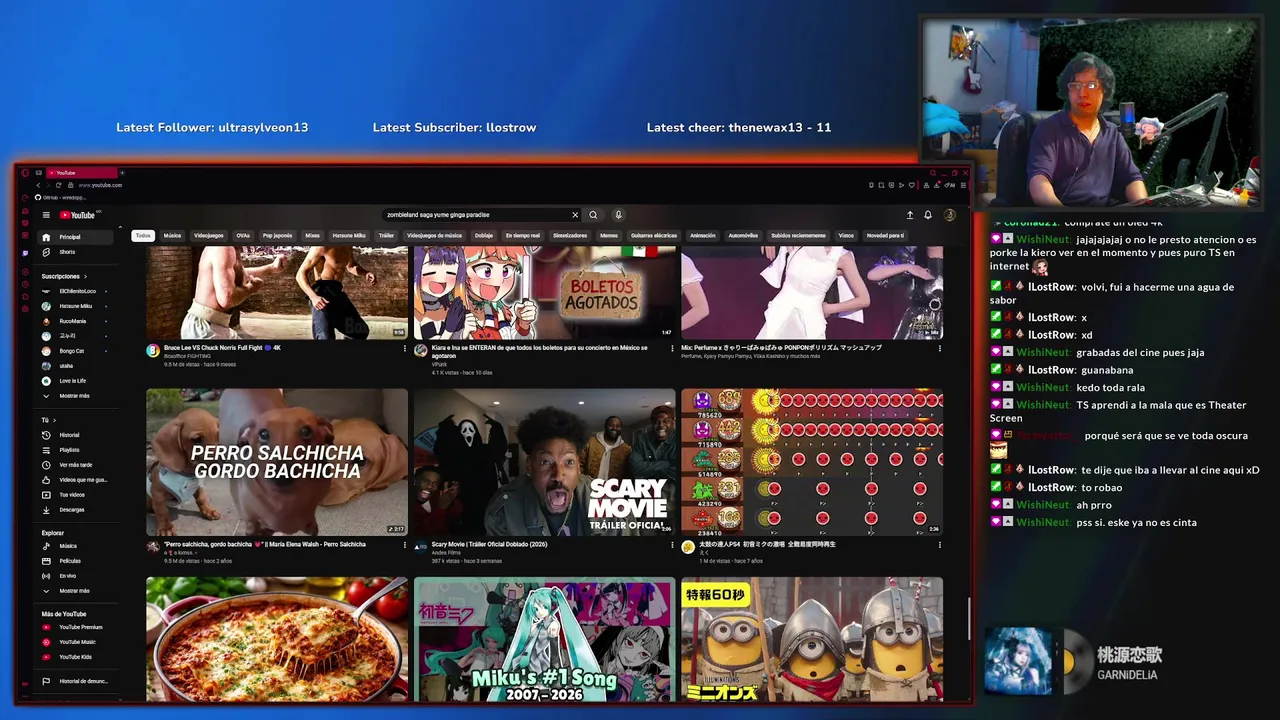Reload the page in browser toolbar
Viewport: 1280px width, 720px height.
(x=61, y=185)
